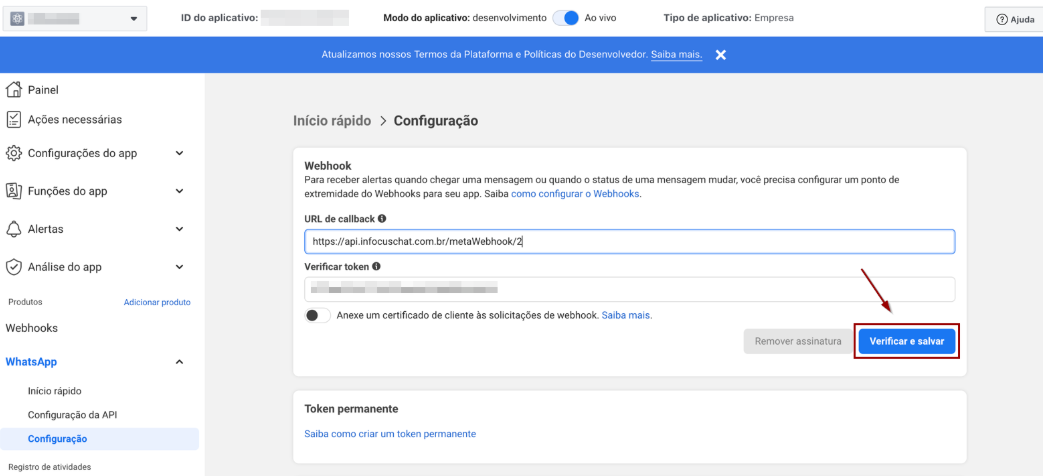Click the Alertas bell icon
1043x476 pixels.
coord(14,229)
